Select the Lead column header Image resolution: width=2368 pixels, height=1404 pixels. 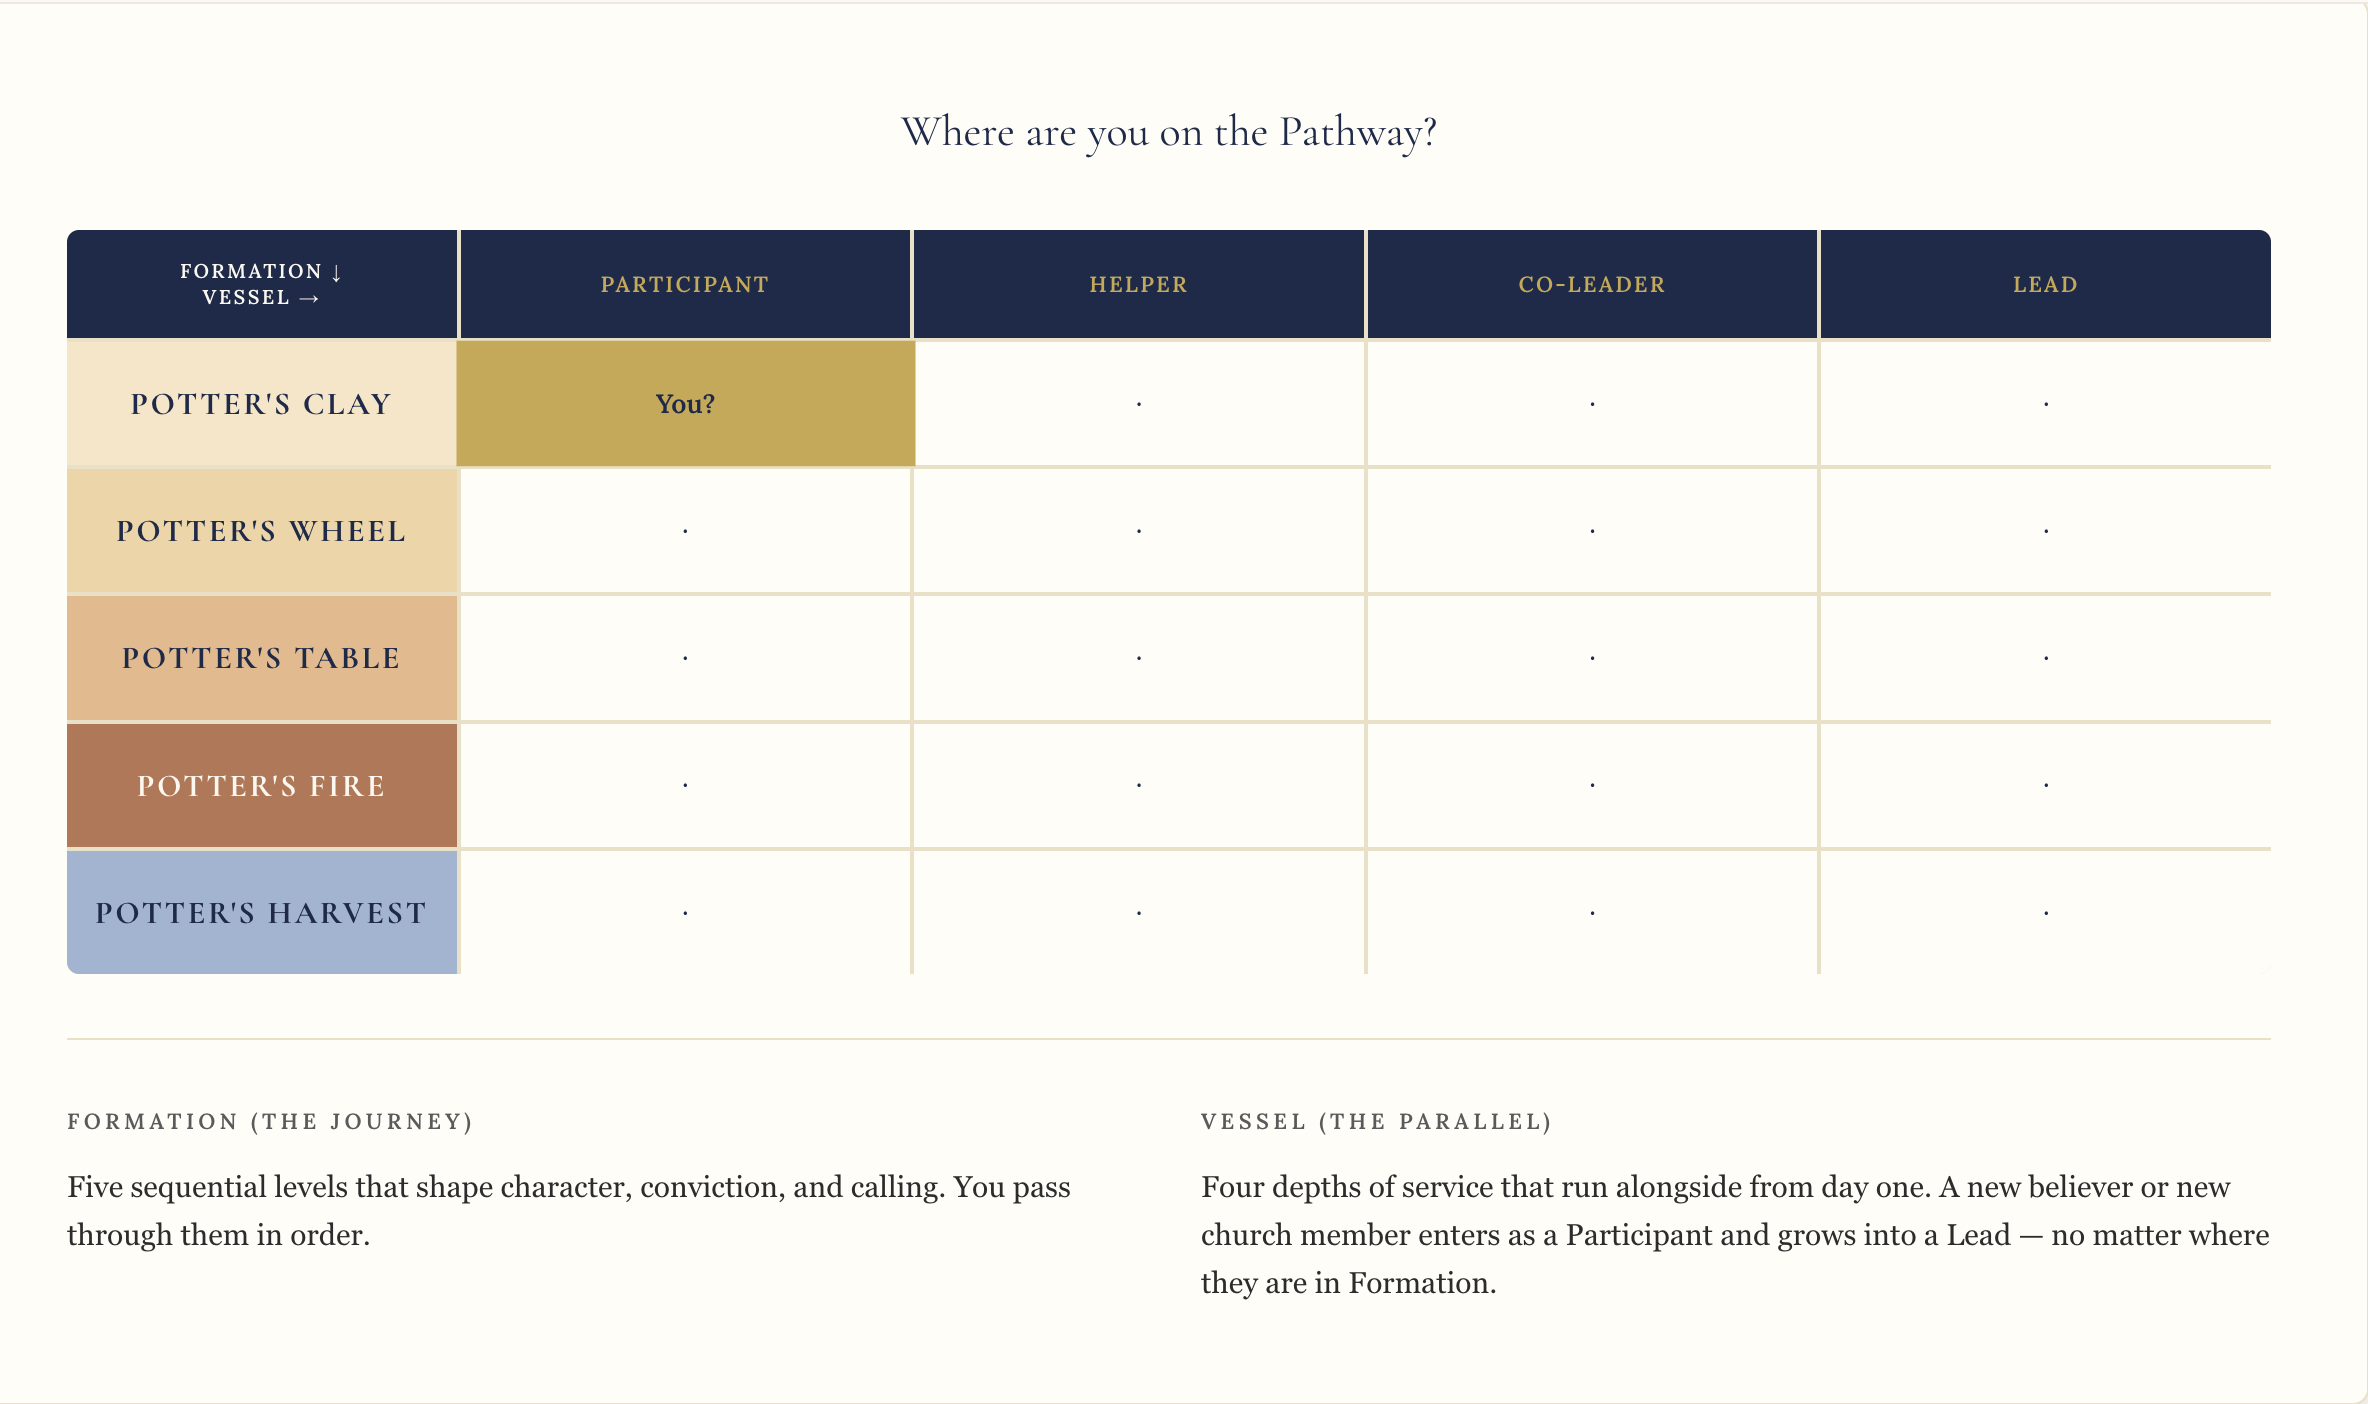2046,284
